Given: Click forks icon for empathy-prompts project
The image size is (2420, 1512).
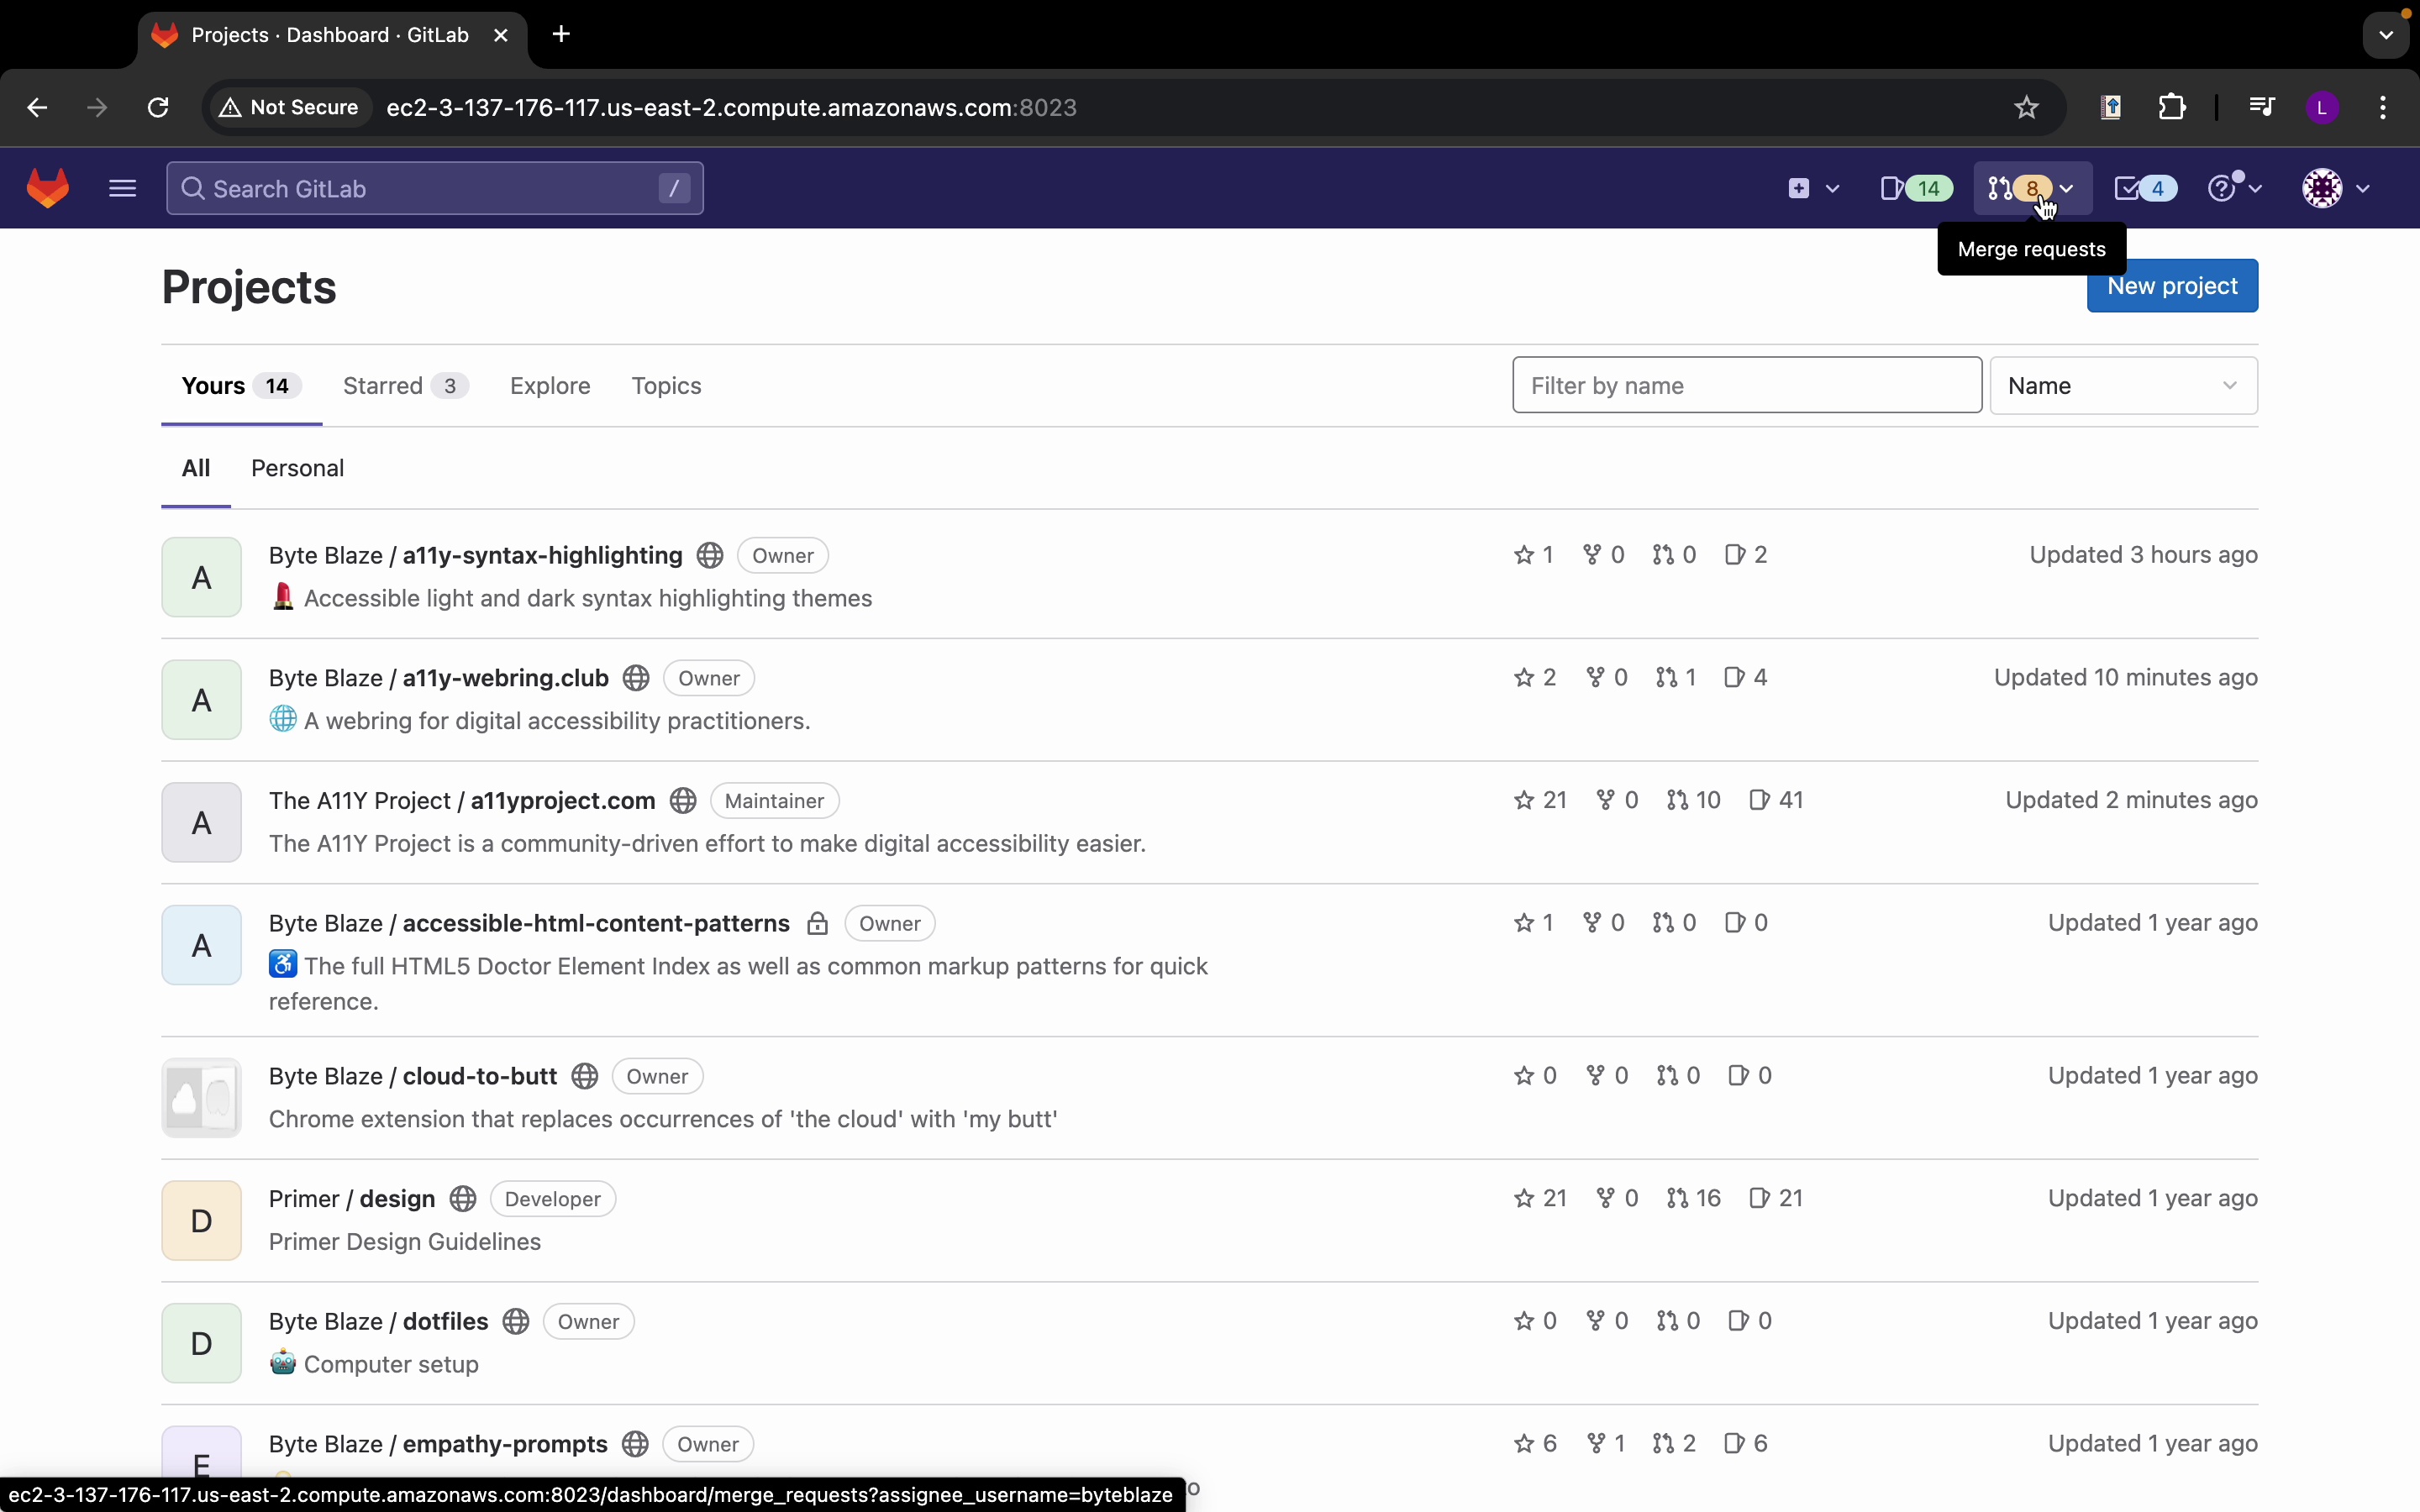Looking at the screenshot, I should click(1606, 1443).
